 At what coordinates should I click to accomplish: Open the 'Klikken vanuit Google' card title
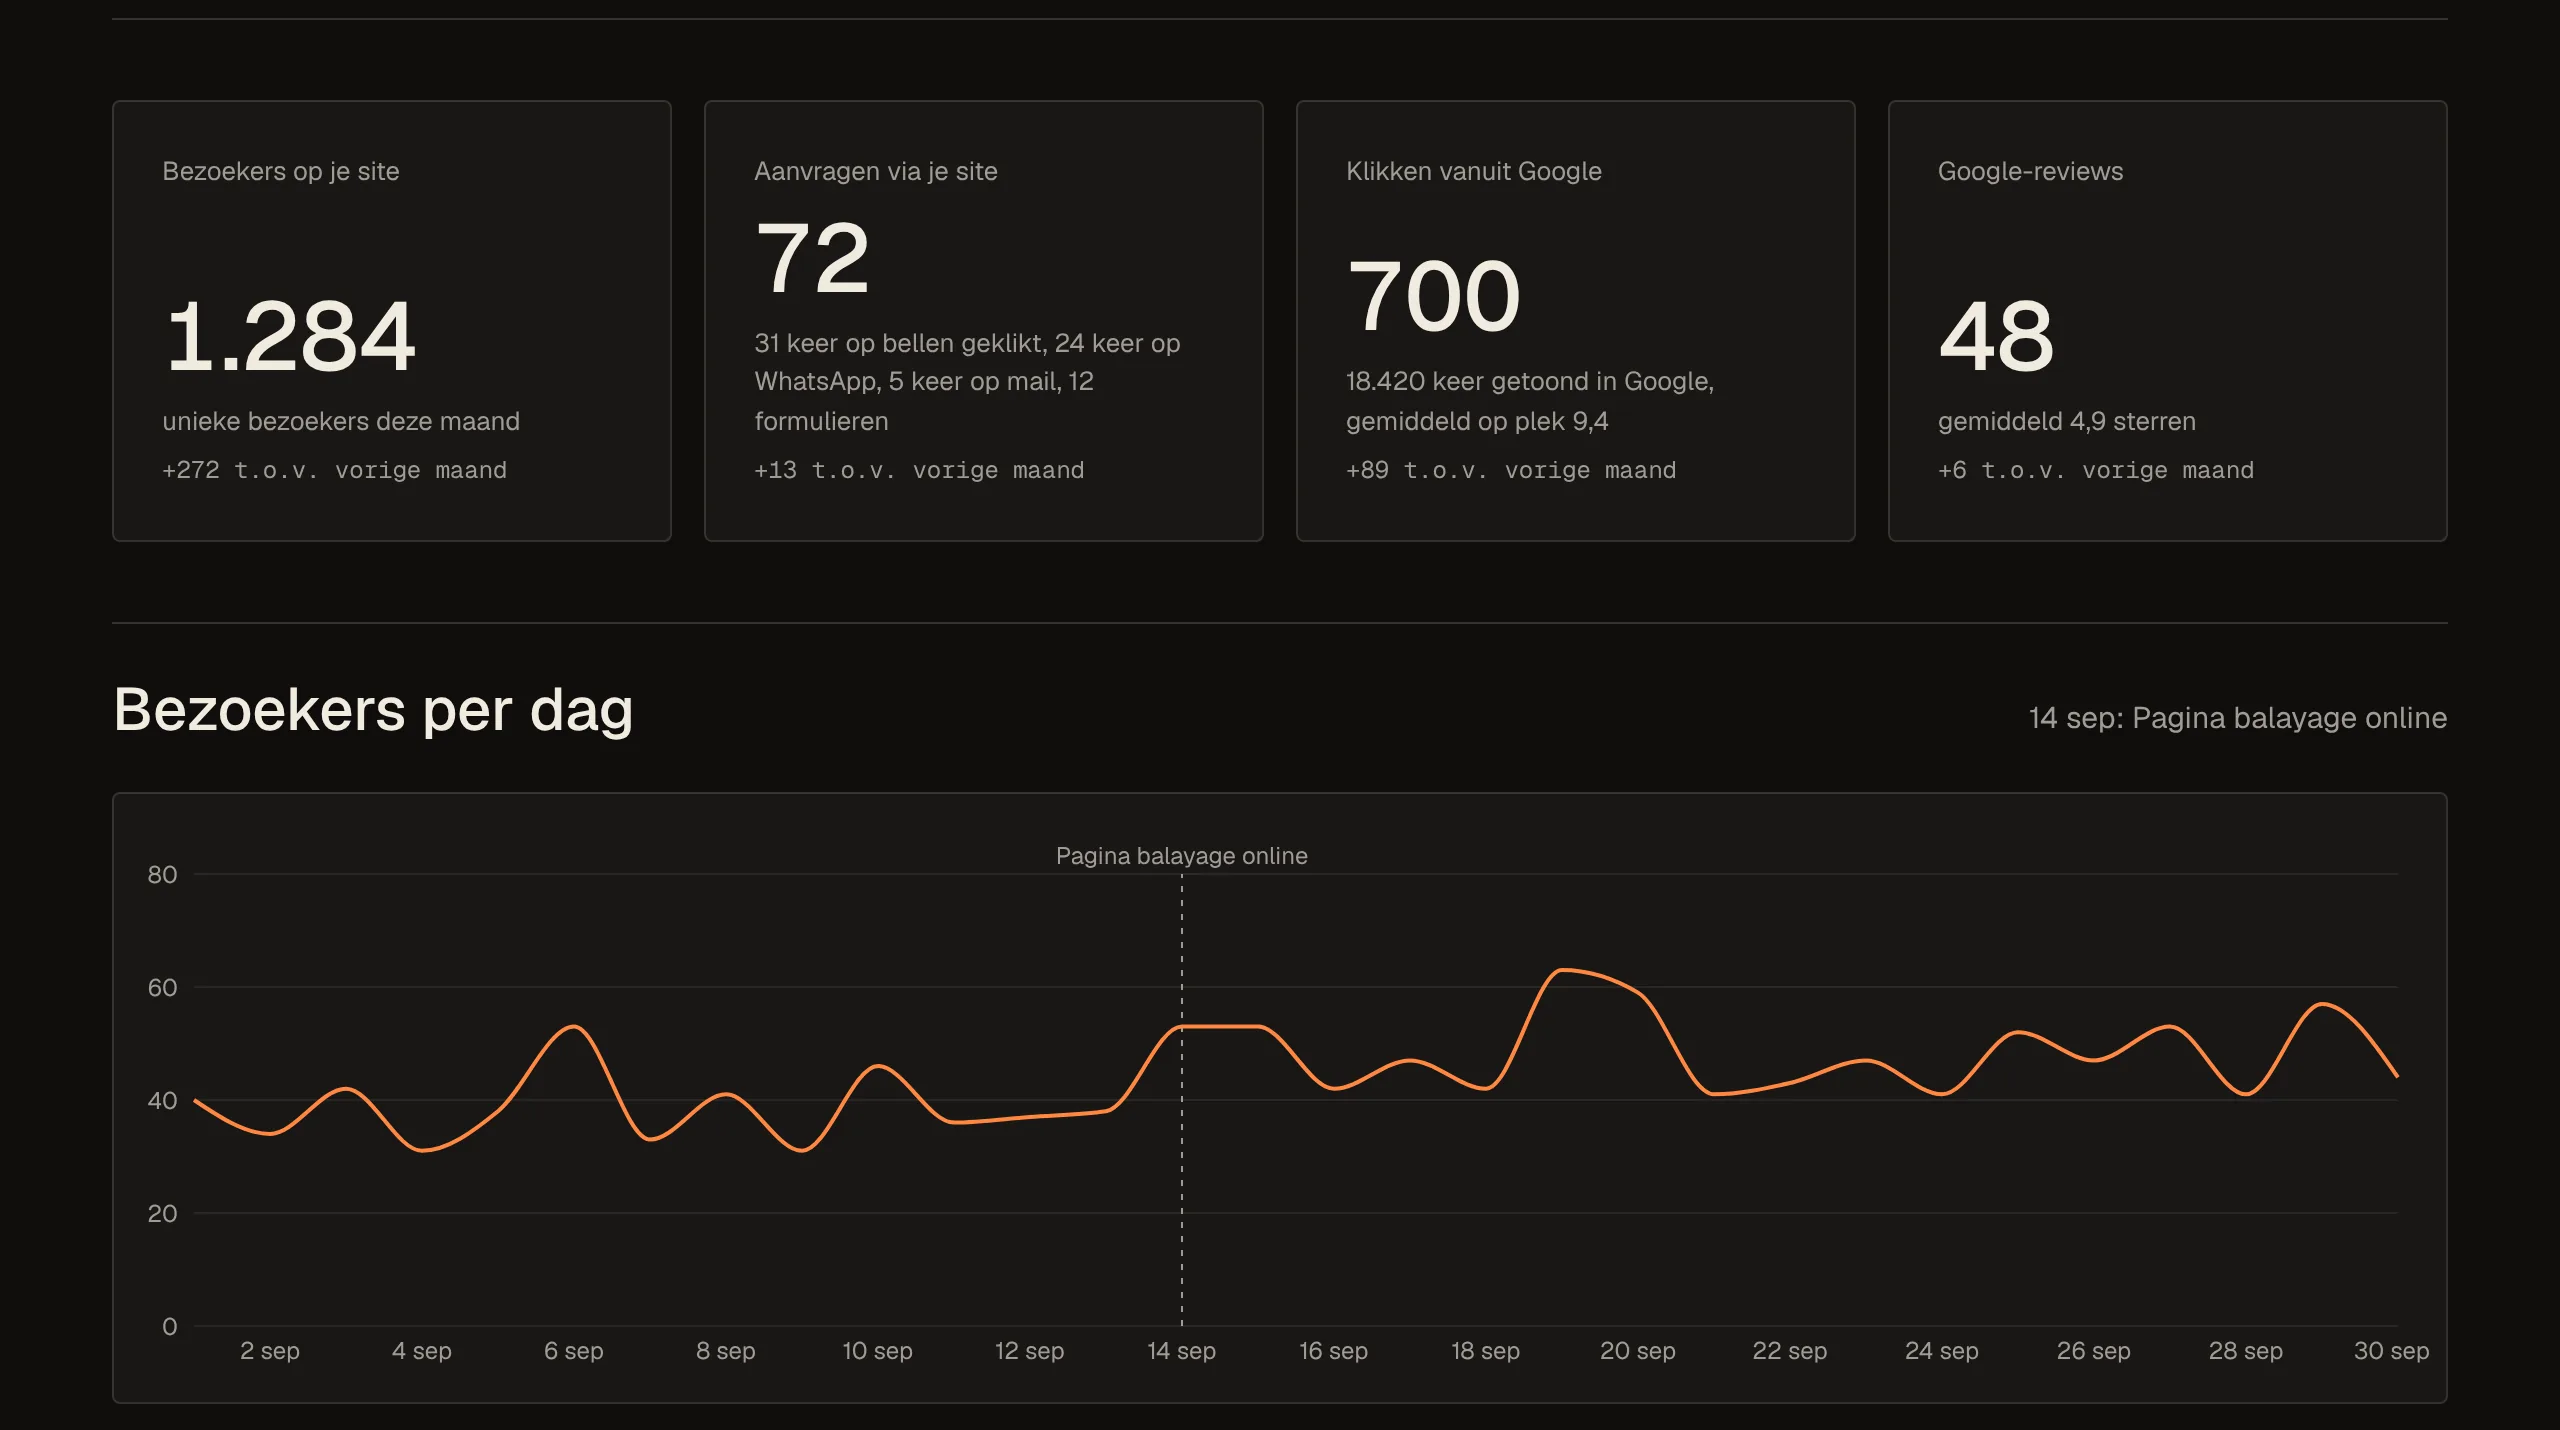click(1474, 171)
